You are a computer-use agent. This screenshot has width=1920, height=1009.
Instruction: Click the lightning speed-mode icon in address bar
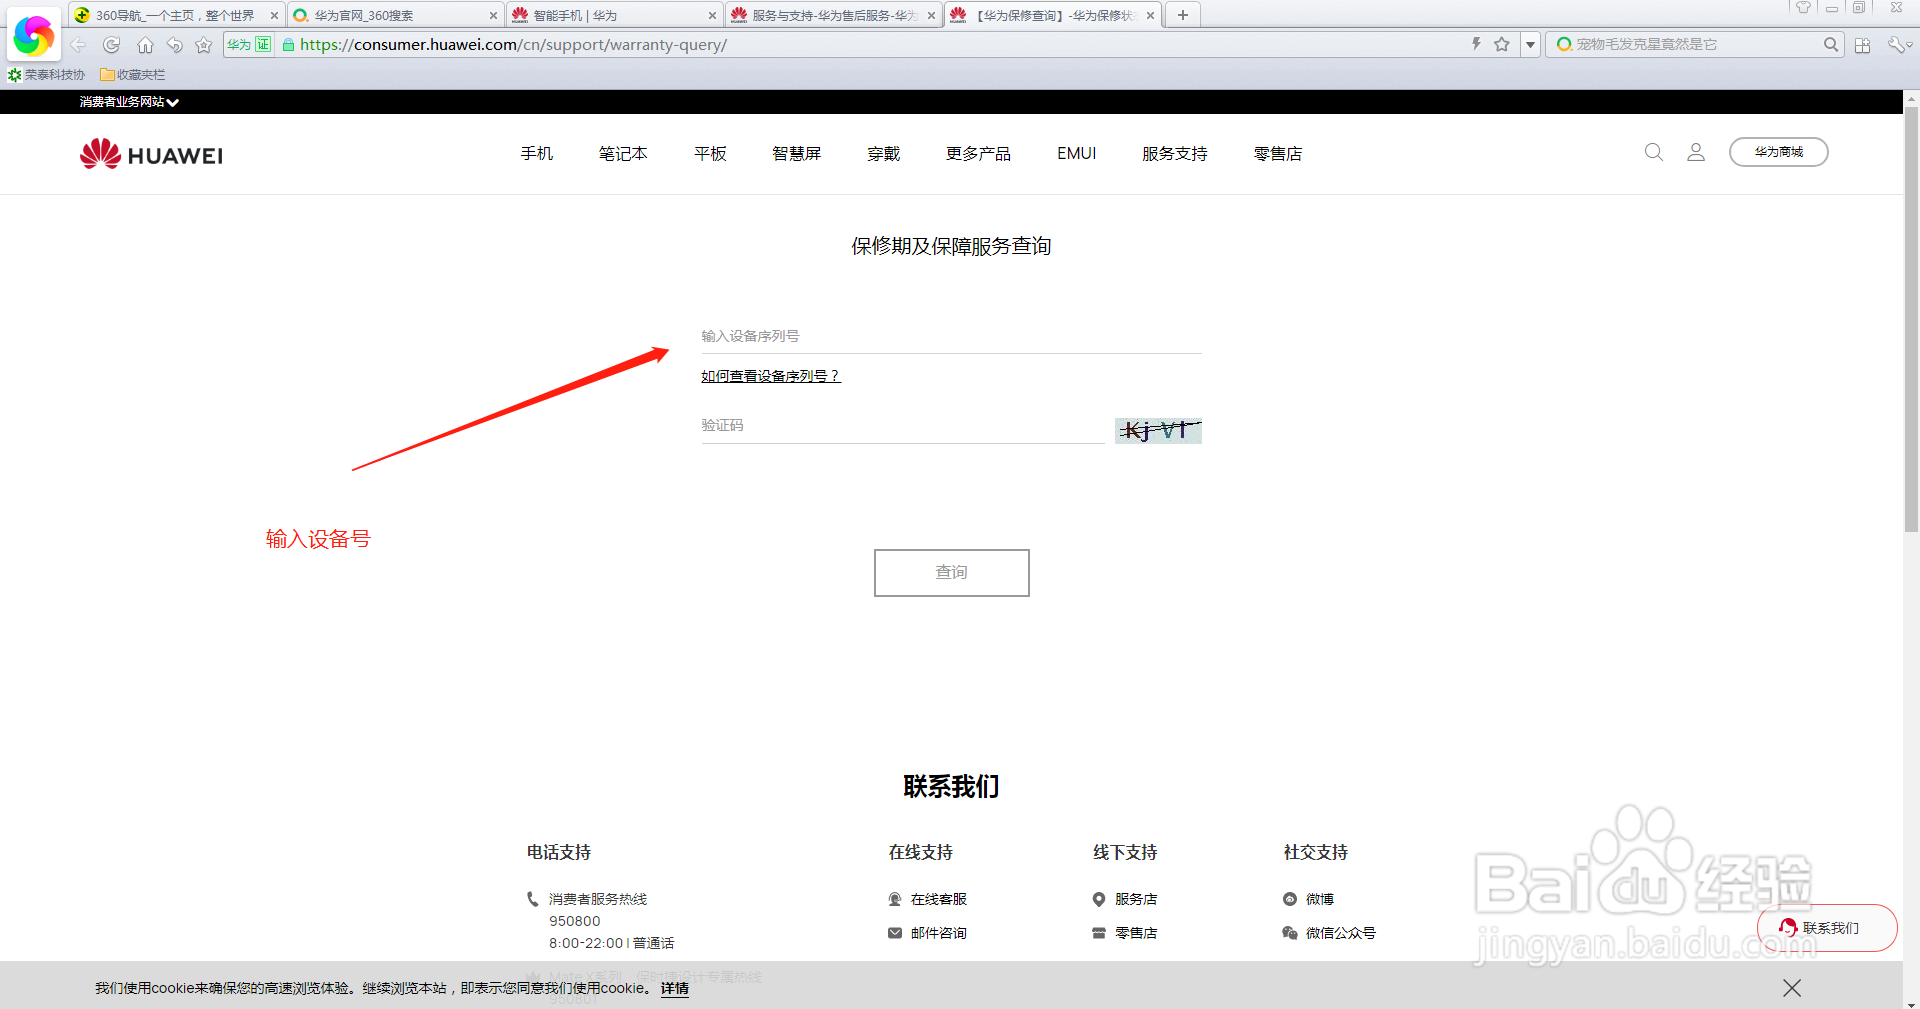(1476, 44)
